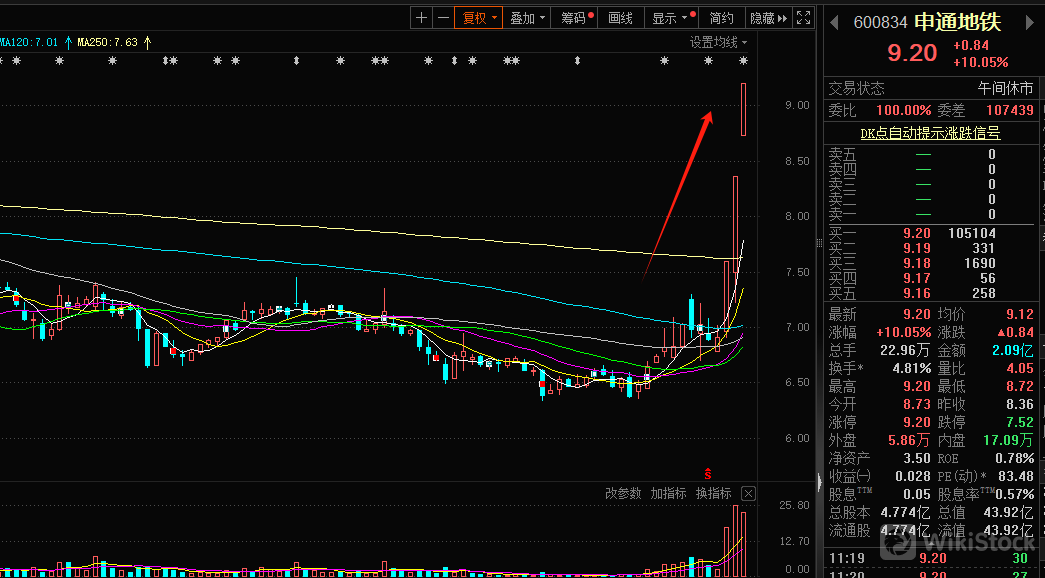Click the MA250 yellow up arrow
The width and height of the screenshot is (1045, 578).
148,42
